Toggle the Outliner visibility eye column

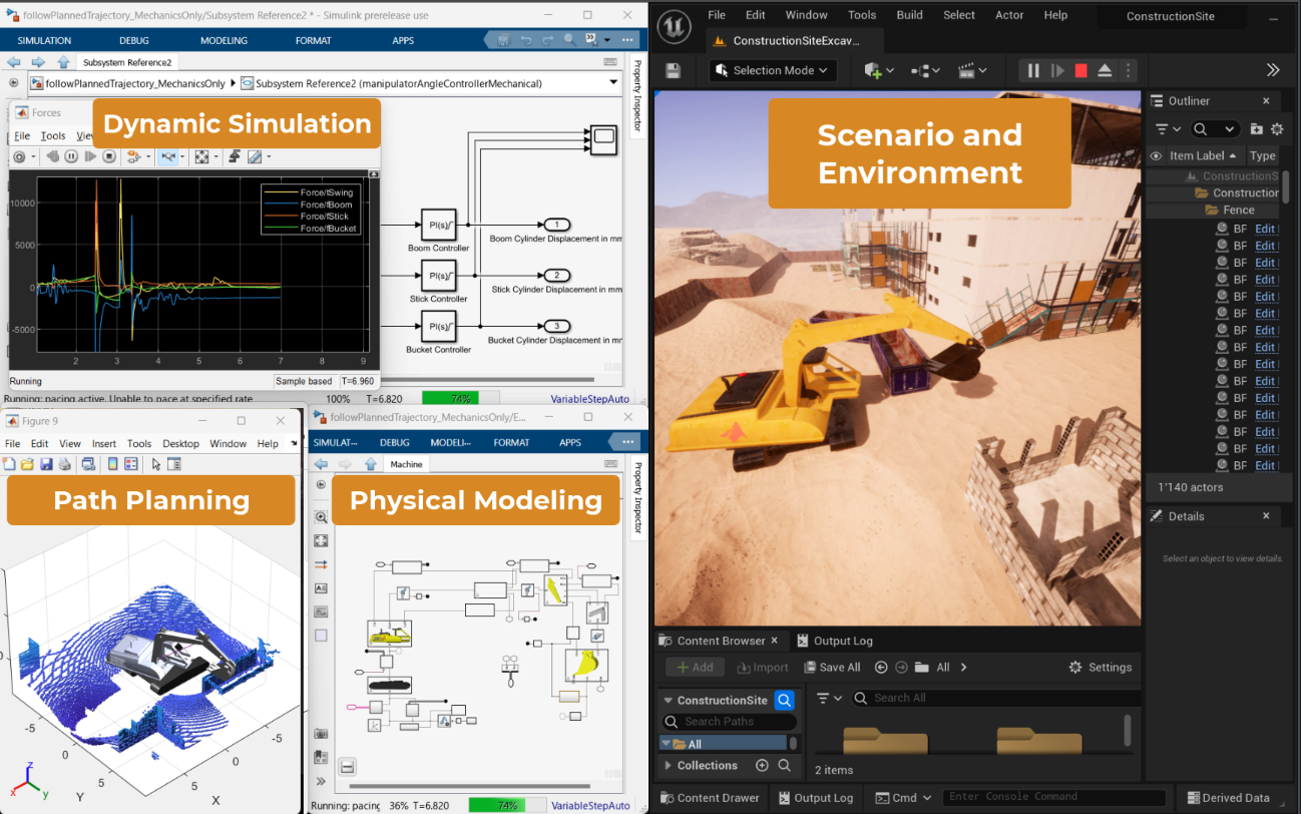coord(1156,156)
